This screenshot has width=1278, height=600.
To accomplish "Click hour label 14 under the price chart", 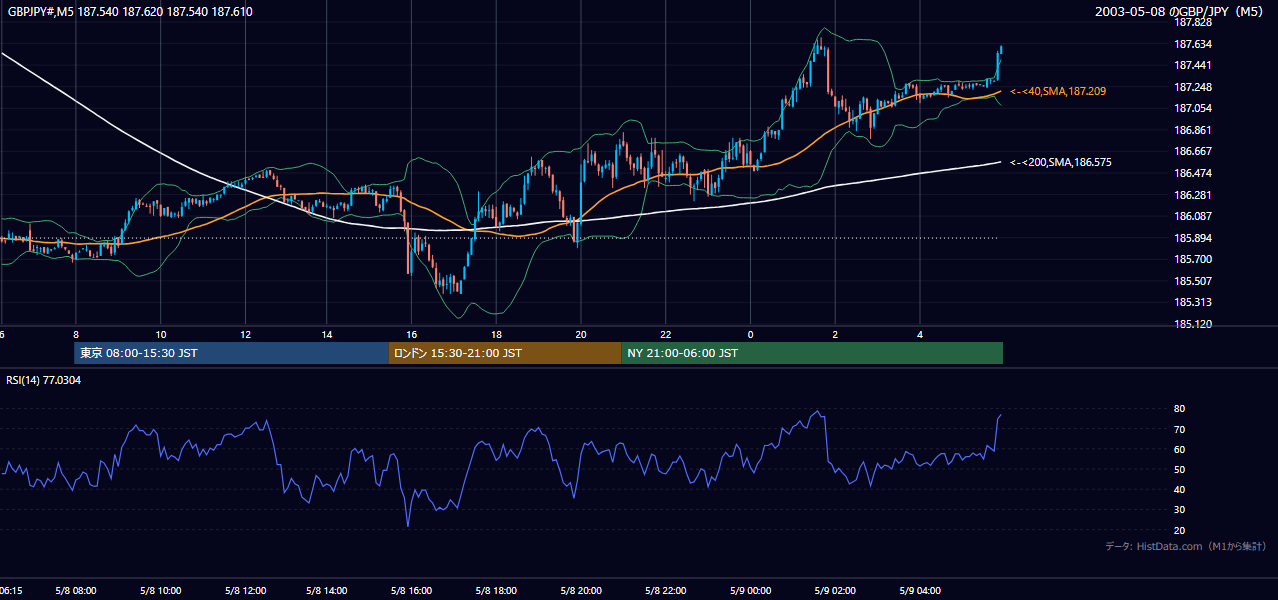I will point(328,333).
